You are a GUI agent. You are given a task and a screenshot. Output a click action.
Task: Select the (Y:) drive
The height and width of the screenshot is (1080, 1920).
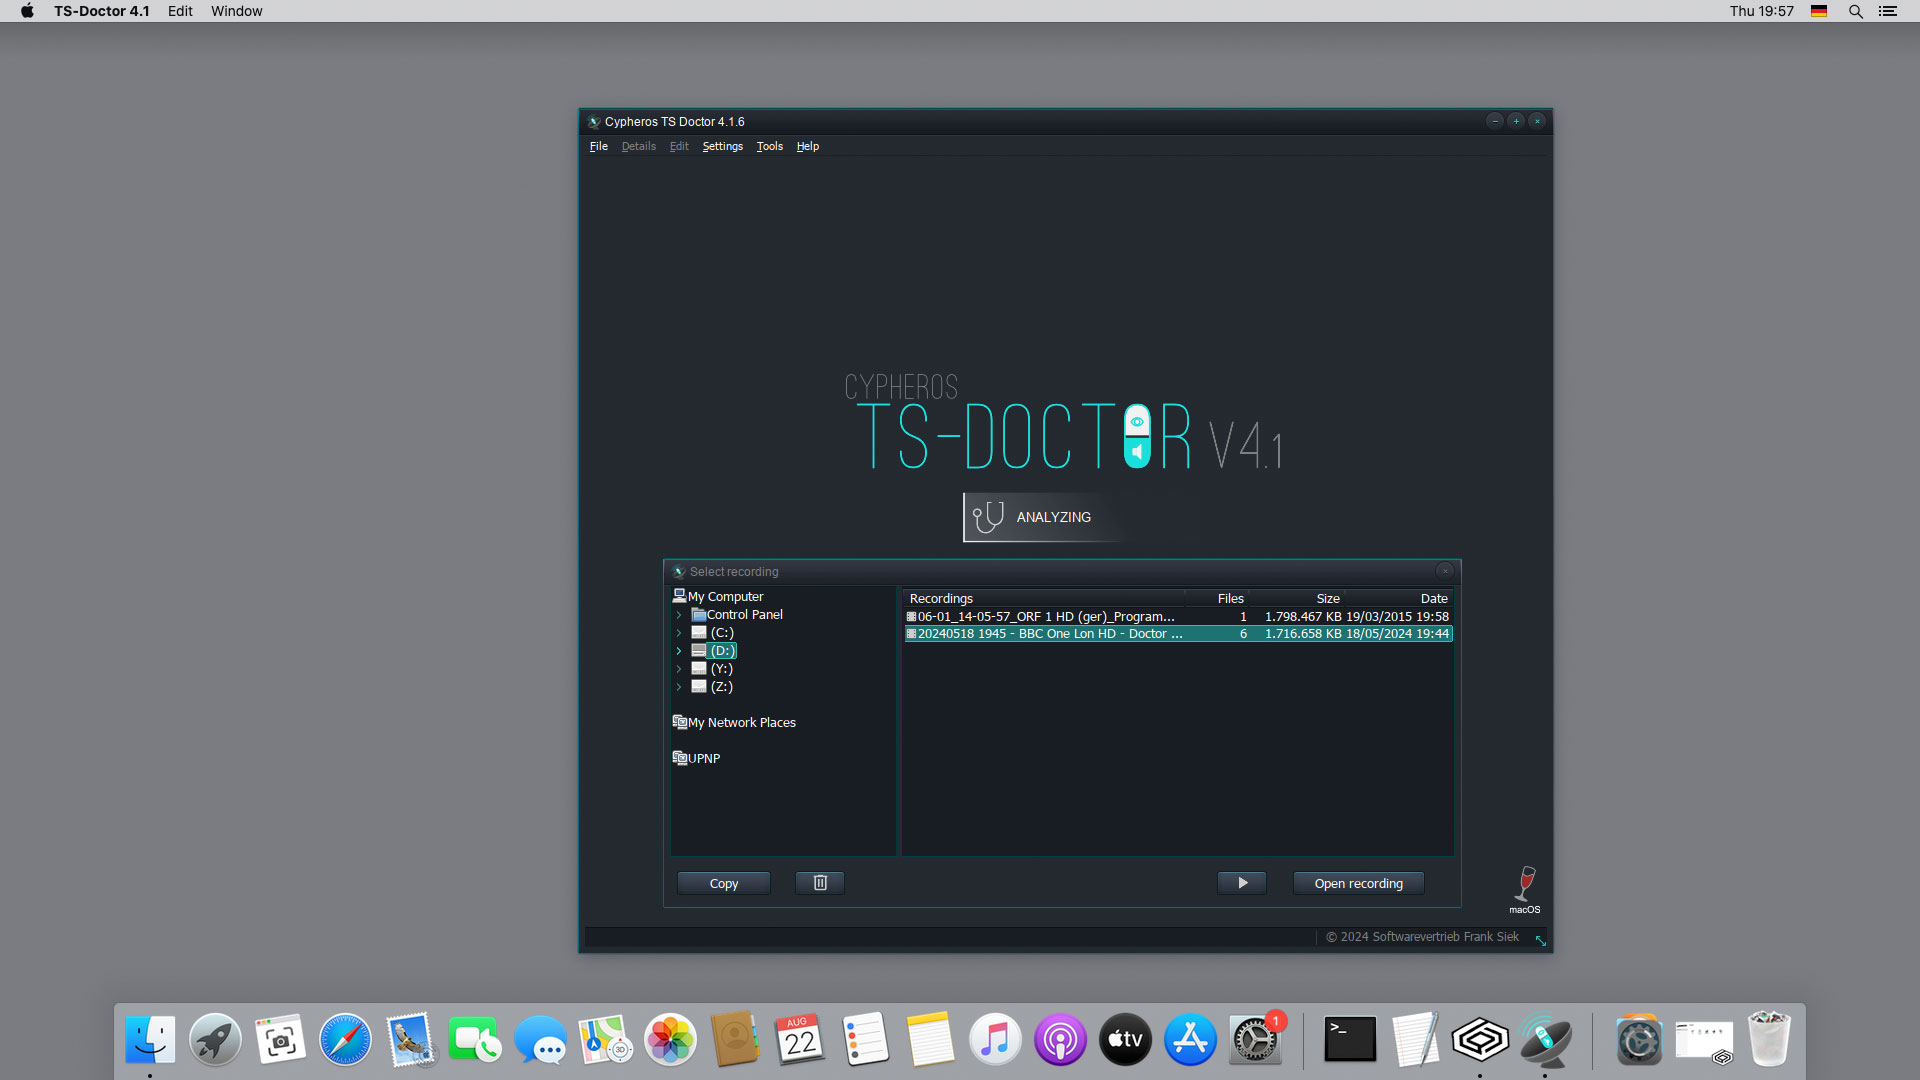tap(712, 669)
